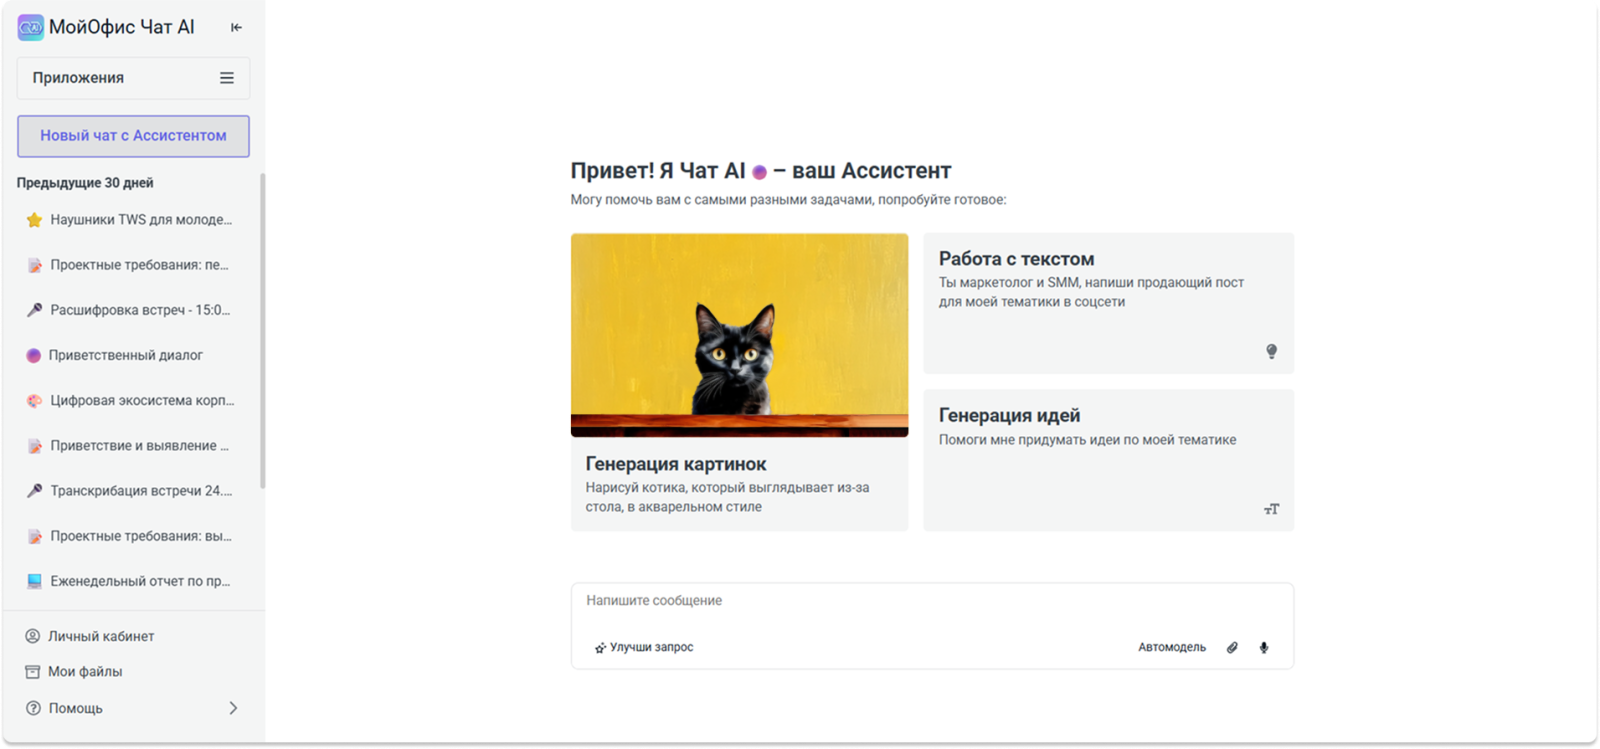Open the Digital ecosystem chat
The height and width of the screenshot is (749, 1600).
click(141, 400)
